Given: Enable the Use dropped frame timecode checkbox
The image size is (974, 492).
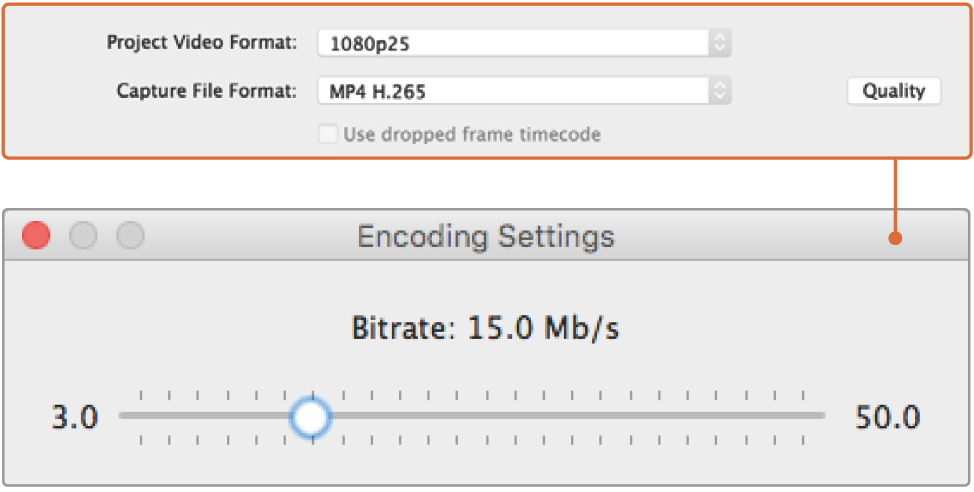Looking at the screenshot, I should pyautogui.click(x=327, y=134).
